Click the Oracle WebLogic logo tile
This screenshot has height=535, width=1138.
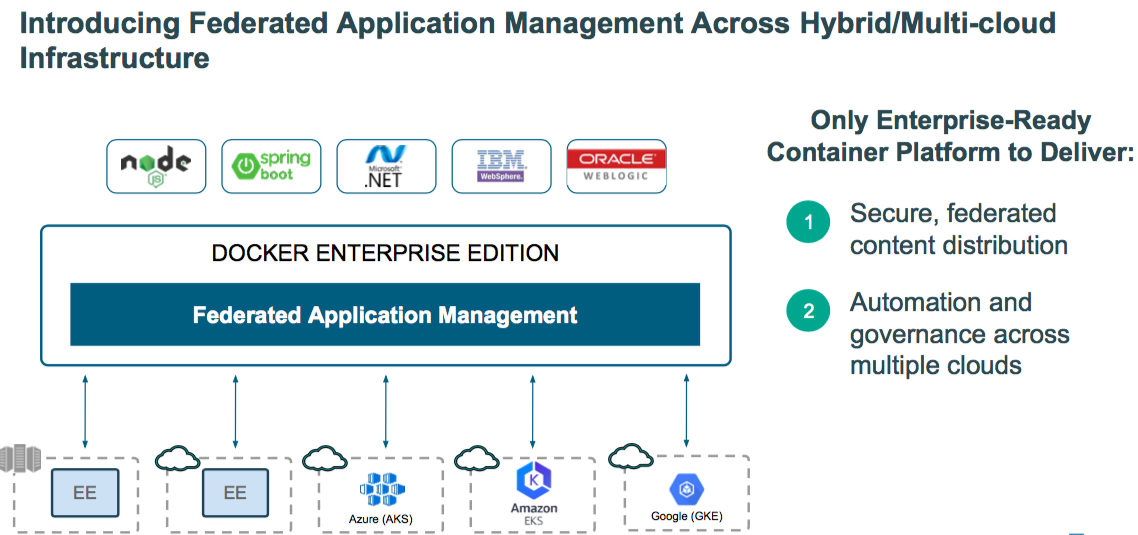tap(616, 166)
